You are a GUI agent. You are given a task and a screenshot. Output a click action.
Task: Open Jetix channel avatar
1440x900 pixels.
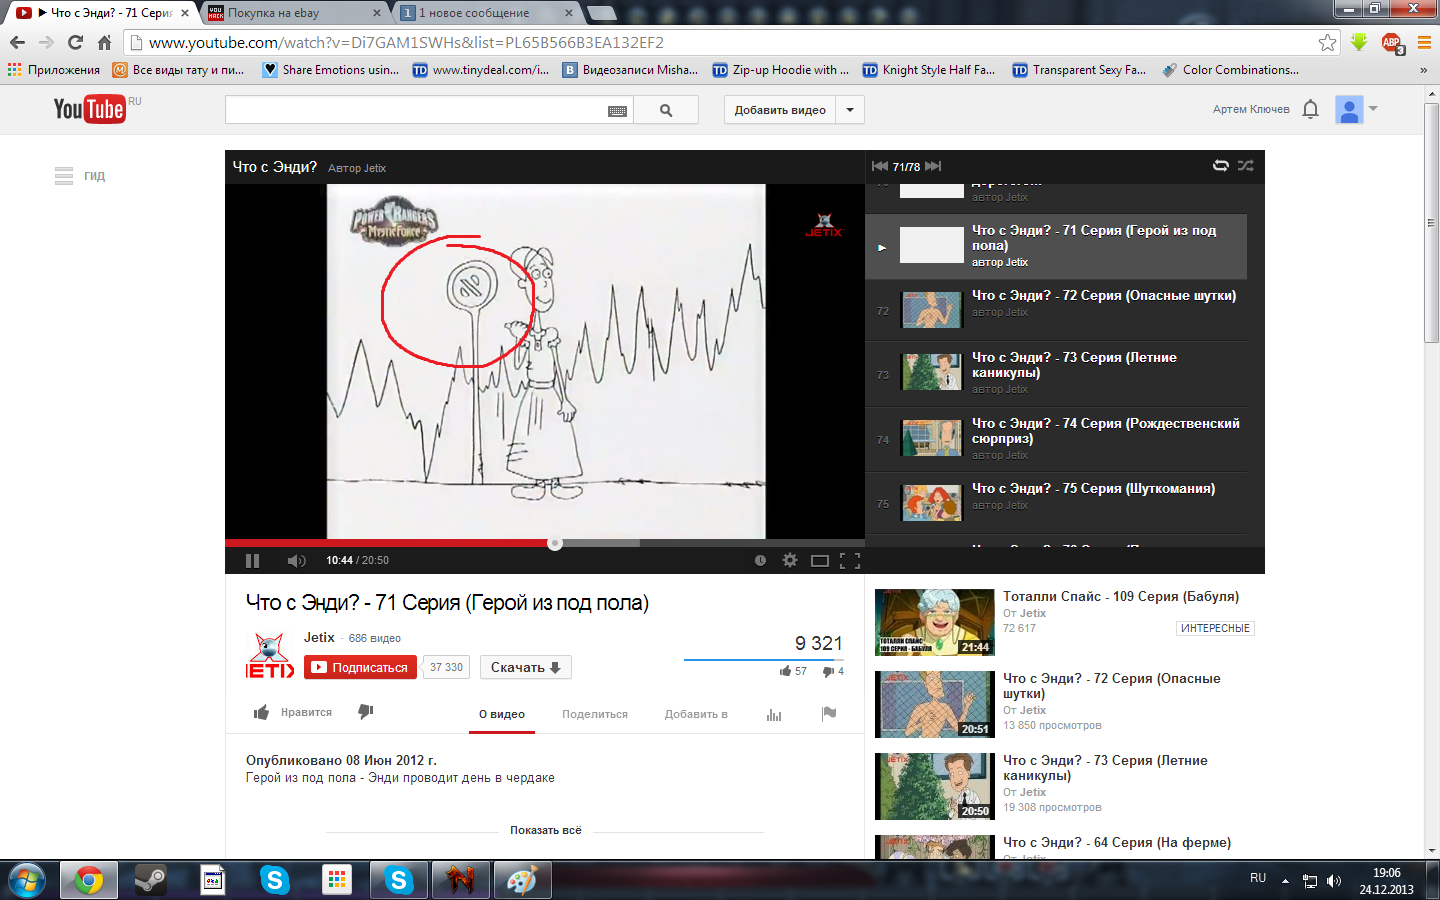(x=270, y=656)
